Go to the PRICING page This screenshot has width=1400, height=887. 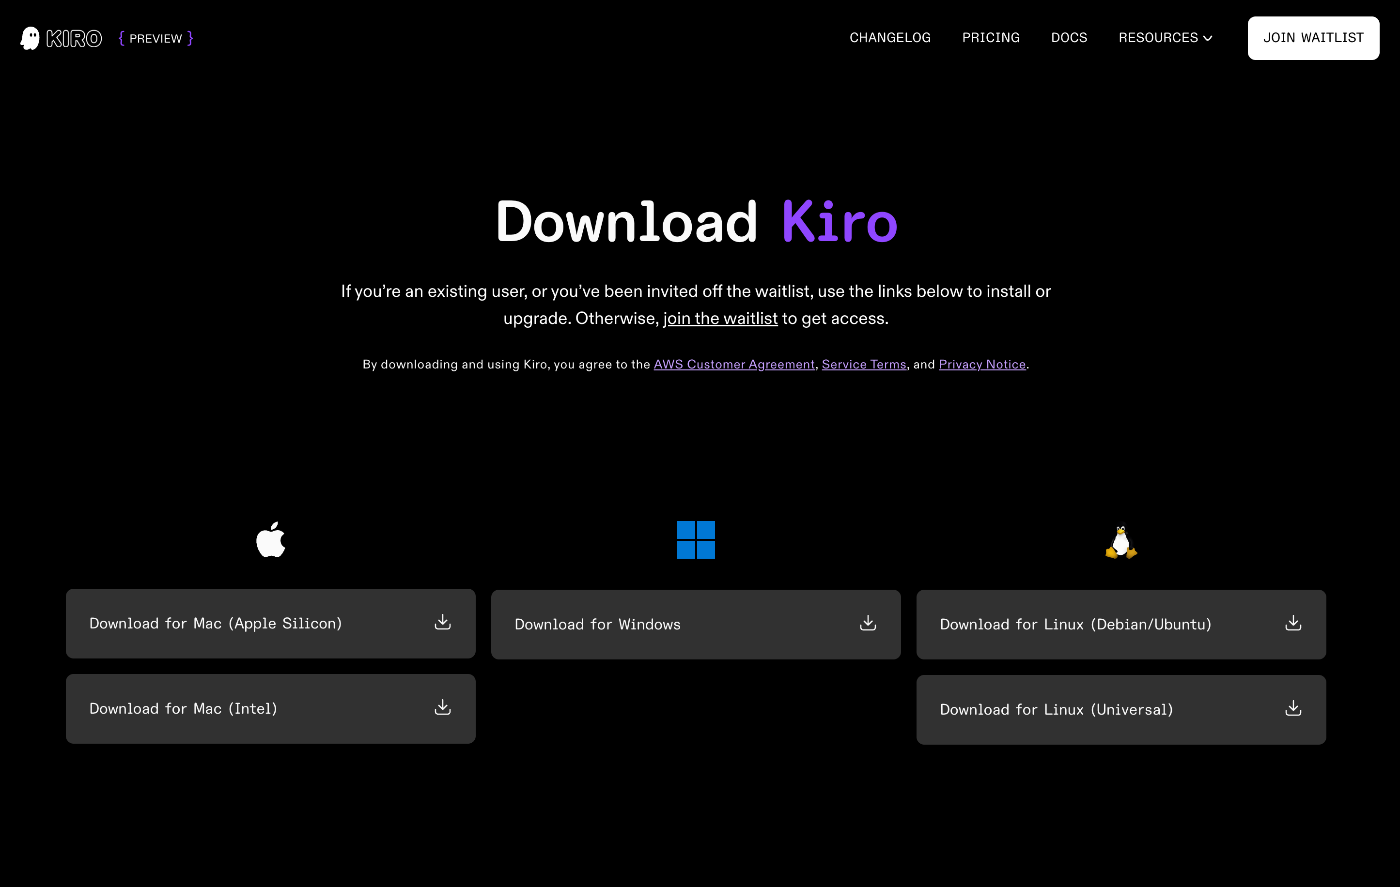(x=991, y=38)
